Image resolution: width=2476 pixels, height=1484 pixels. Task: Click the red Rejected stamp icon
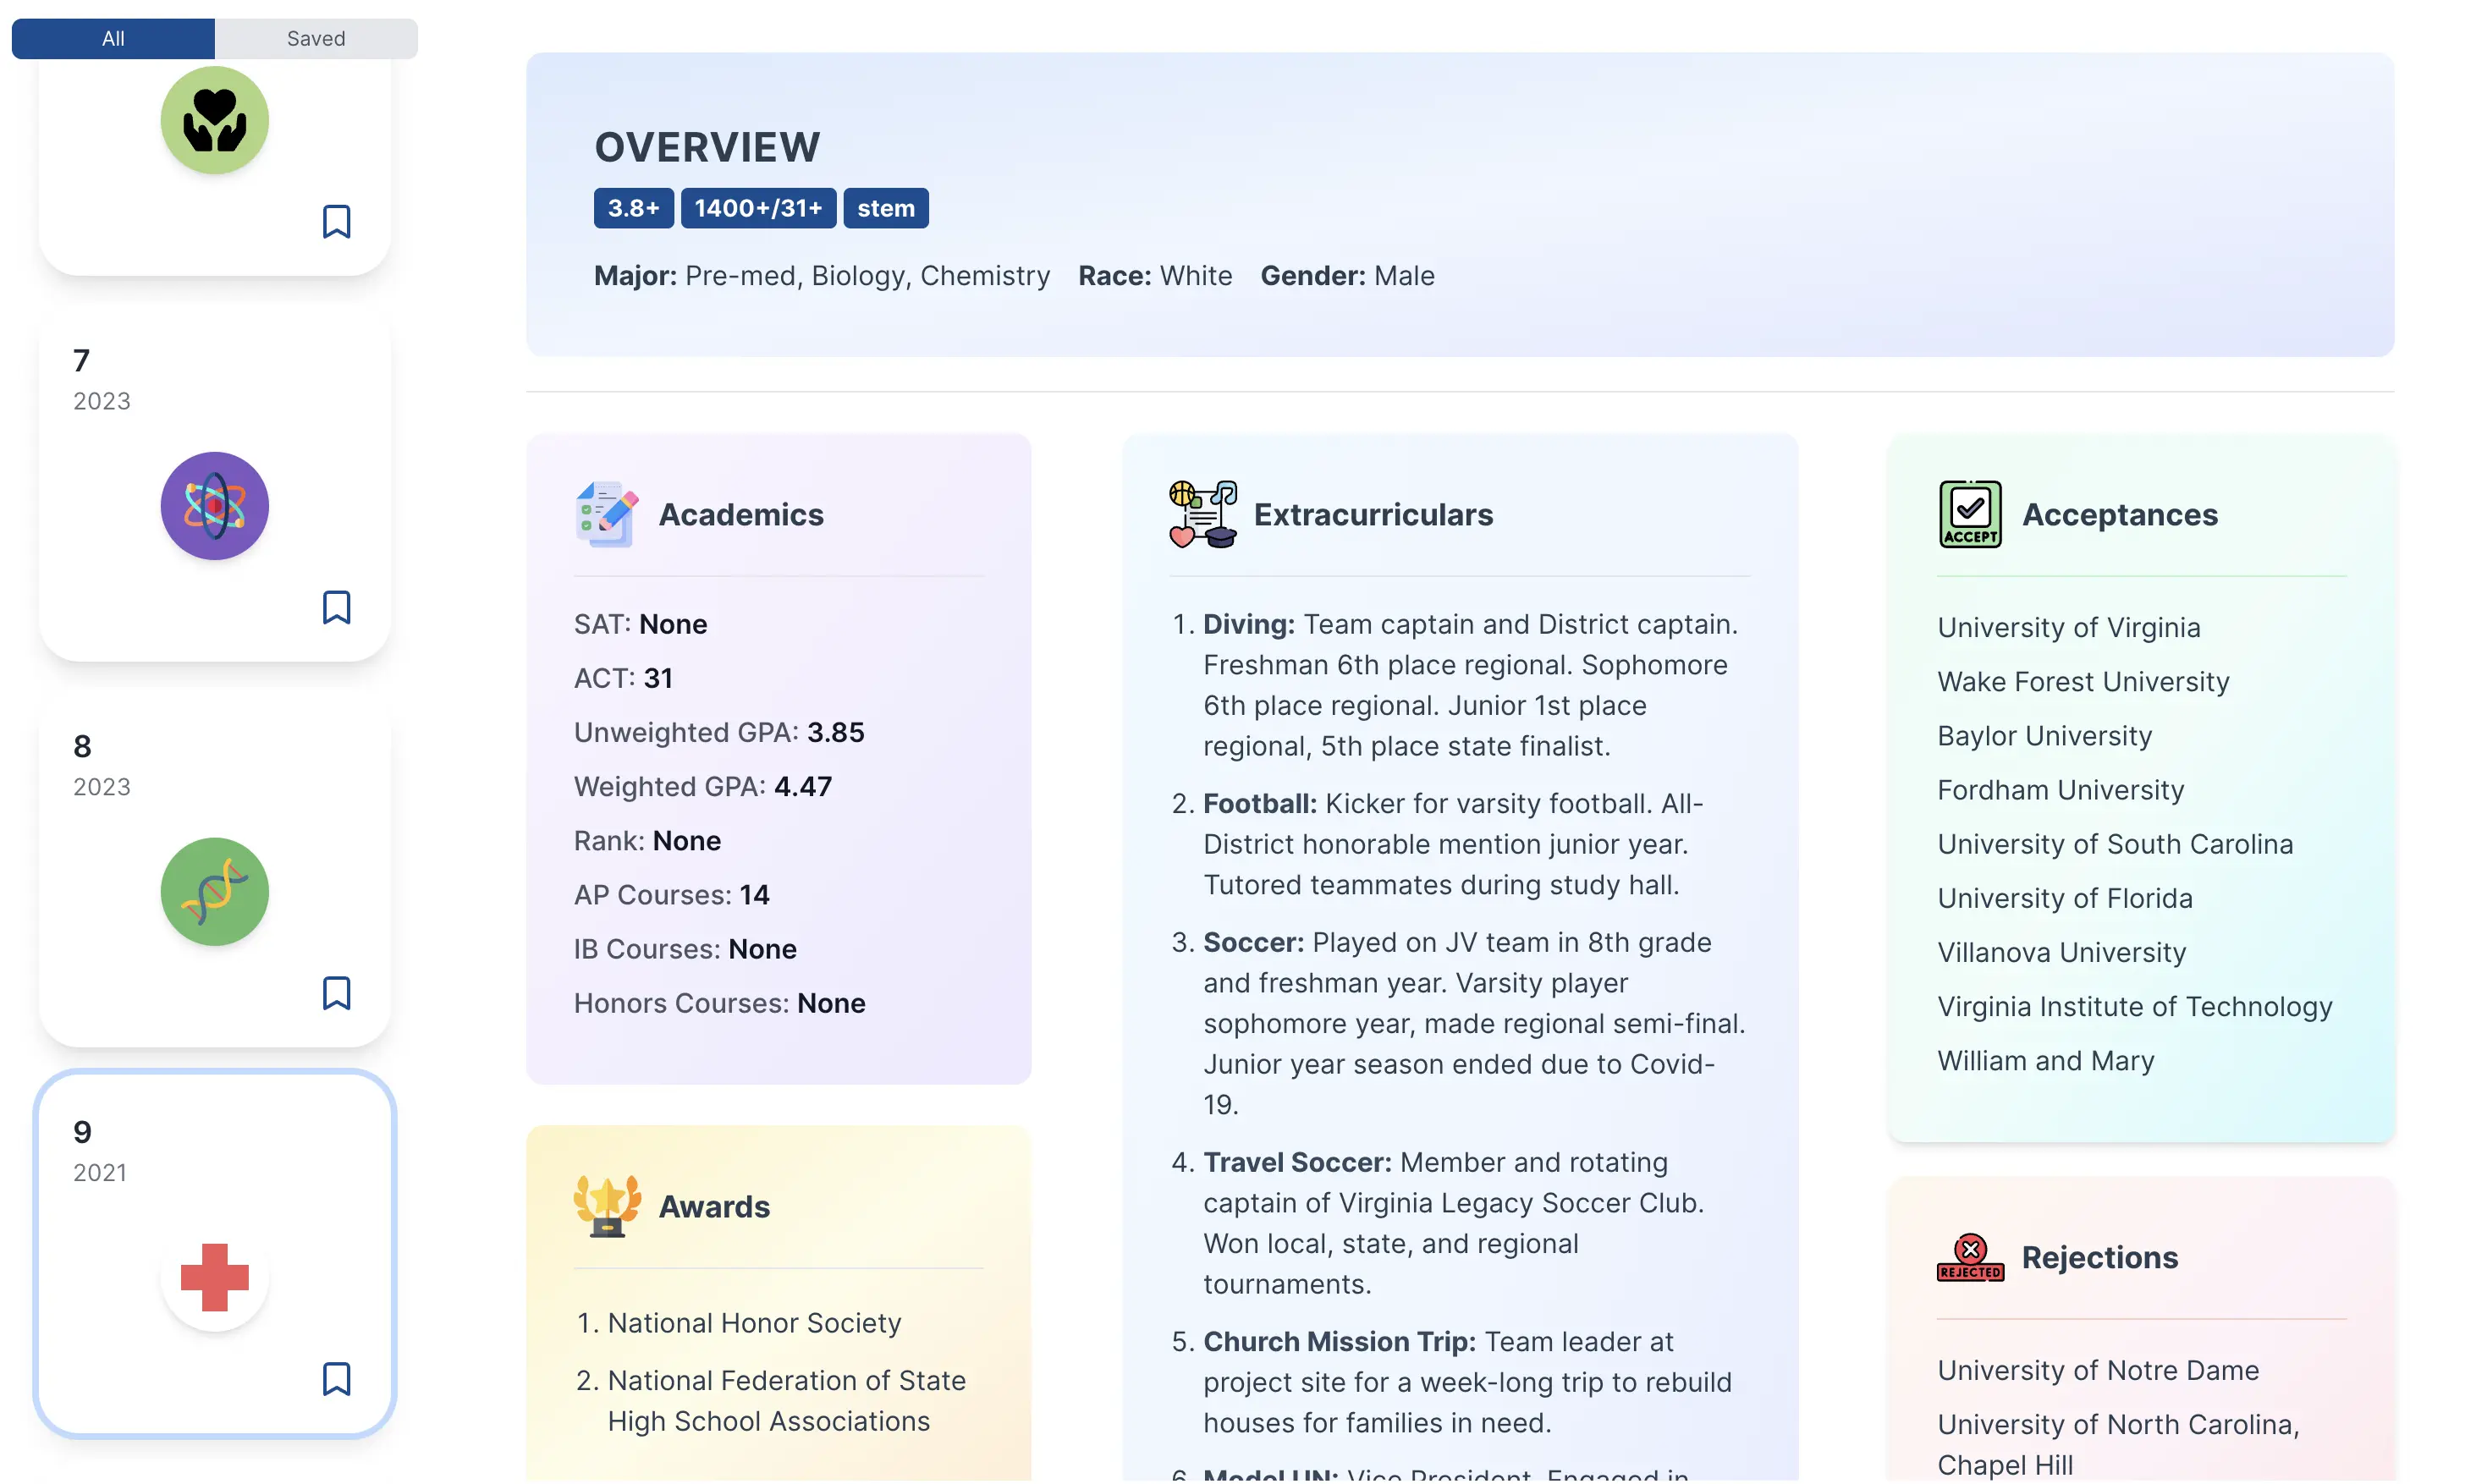[x=1968, y=1257]
